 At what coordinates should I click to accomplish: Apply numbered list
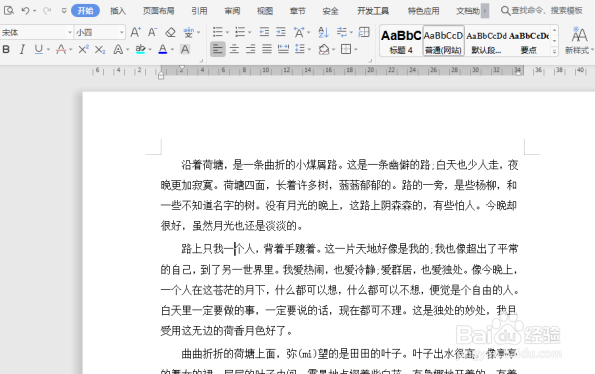tap(240, 32)
